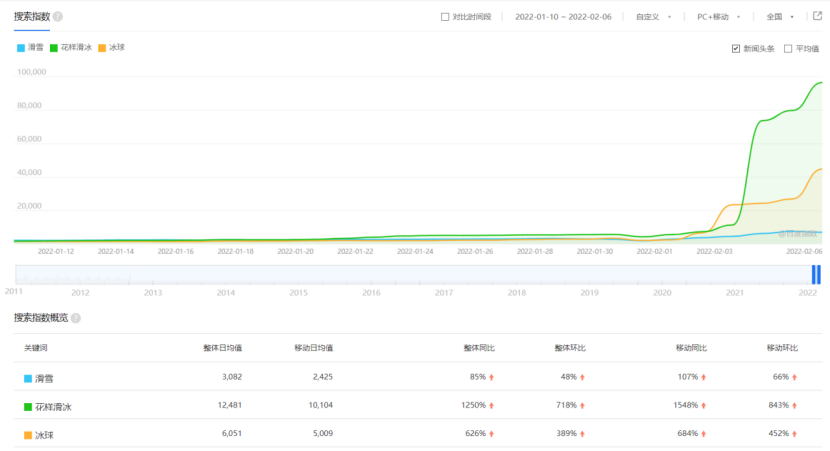Enable the 对比时间段 checkbox
This screenshot has height=451, width=830.
pyautogui.click(x=445, y=17)
